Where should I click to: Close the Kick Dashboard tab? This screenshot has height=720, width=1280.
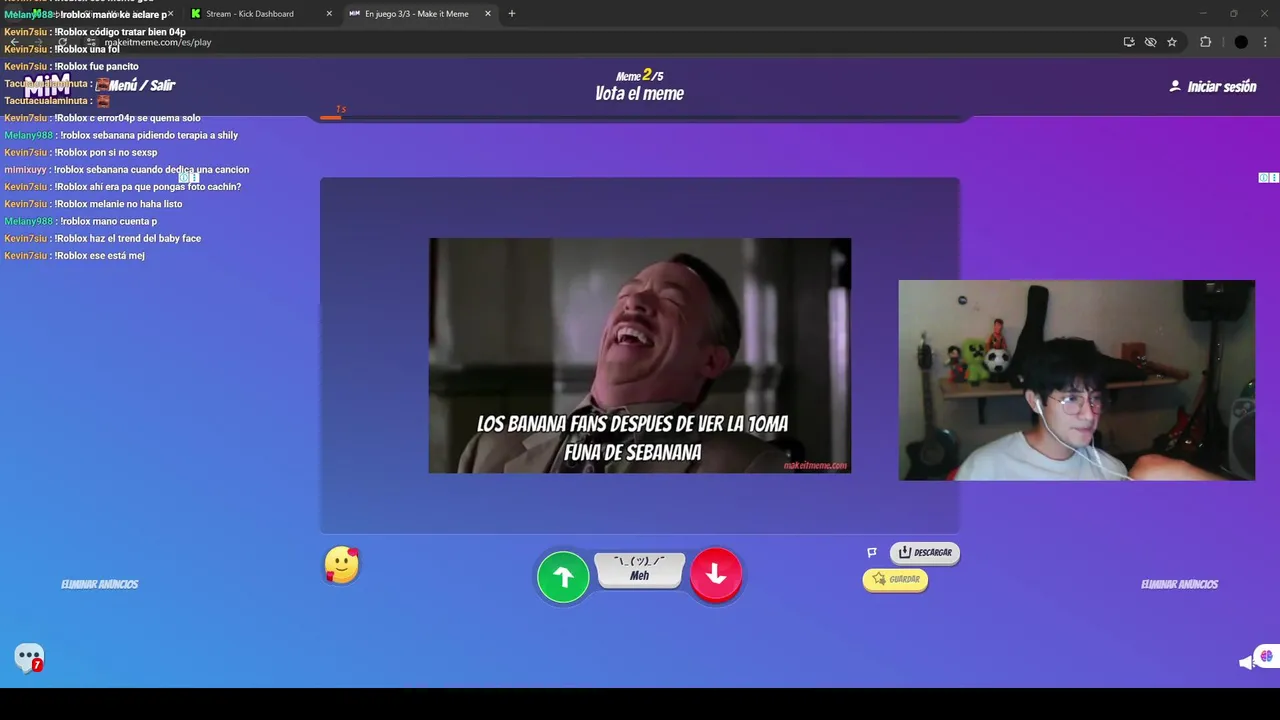click(x=329, y=14)
